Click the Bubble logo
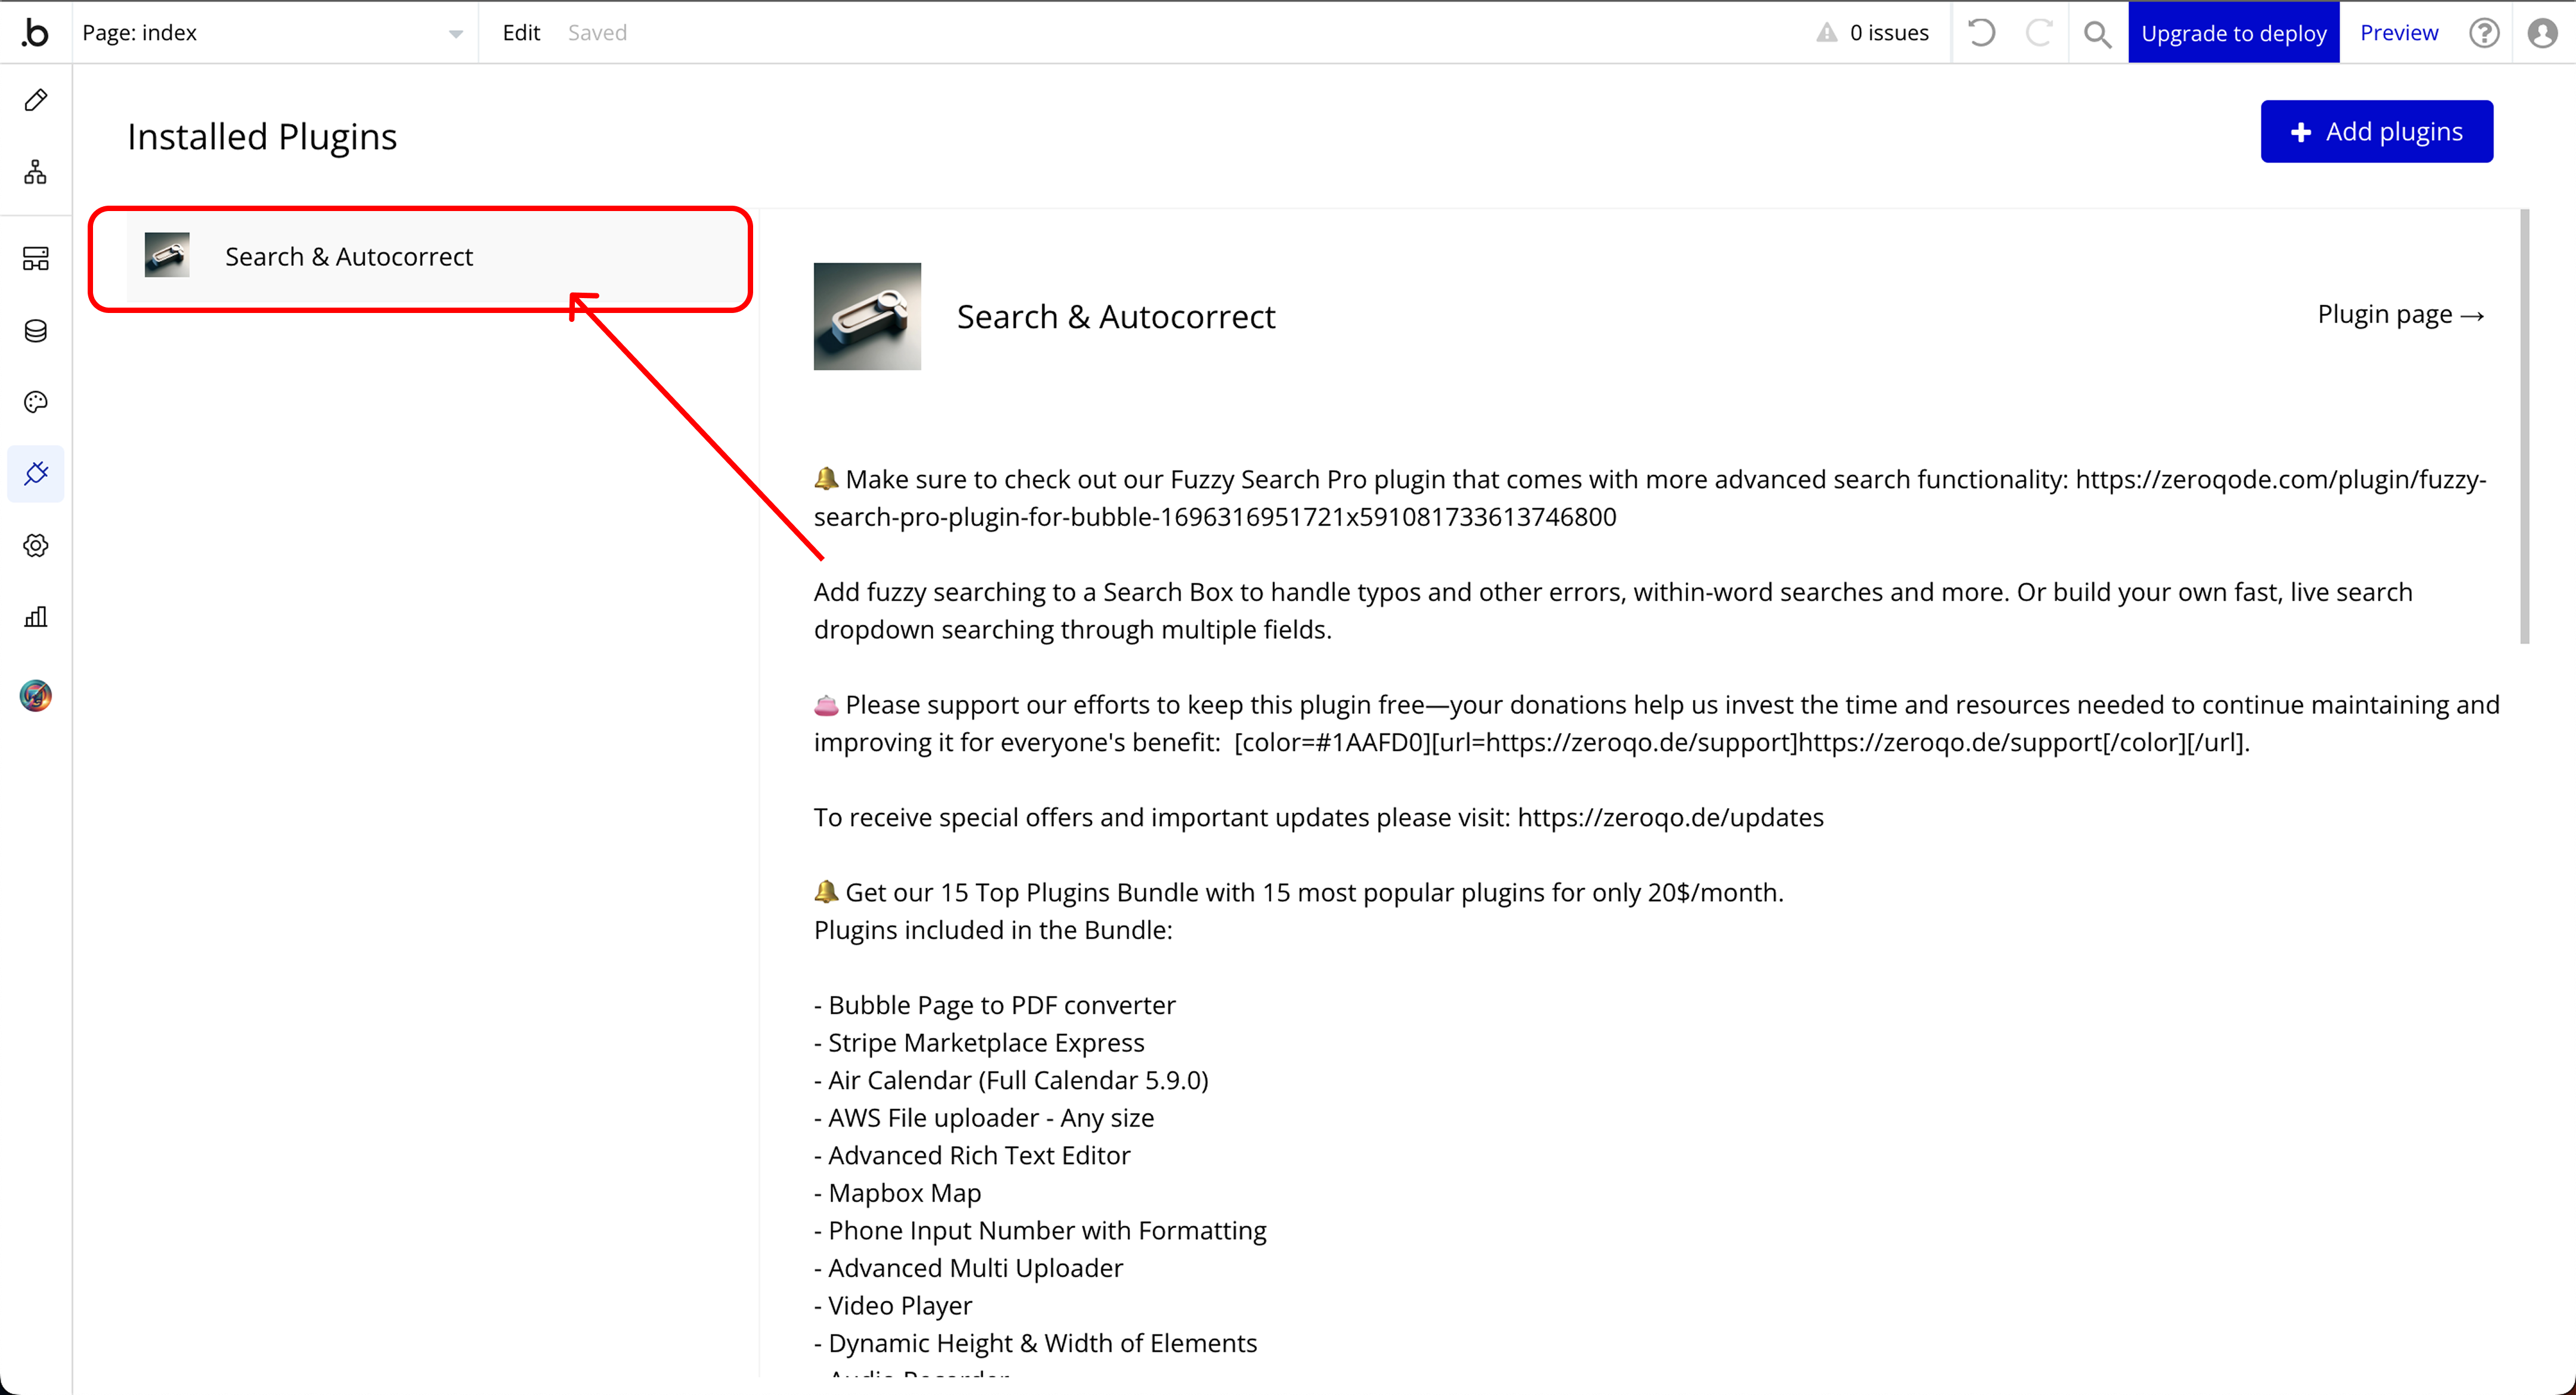Viewport: 2576px width, 1395px height. tap(36, 33)
